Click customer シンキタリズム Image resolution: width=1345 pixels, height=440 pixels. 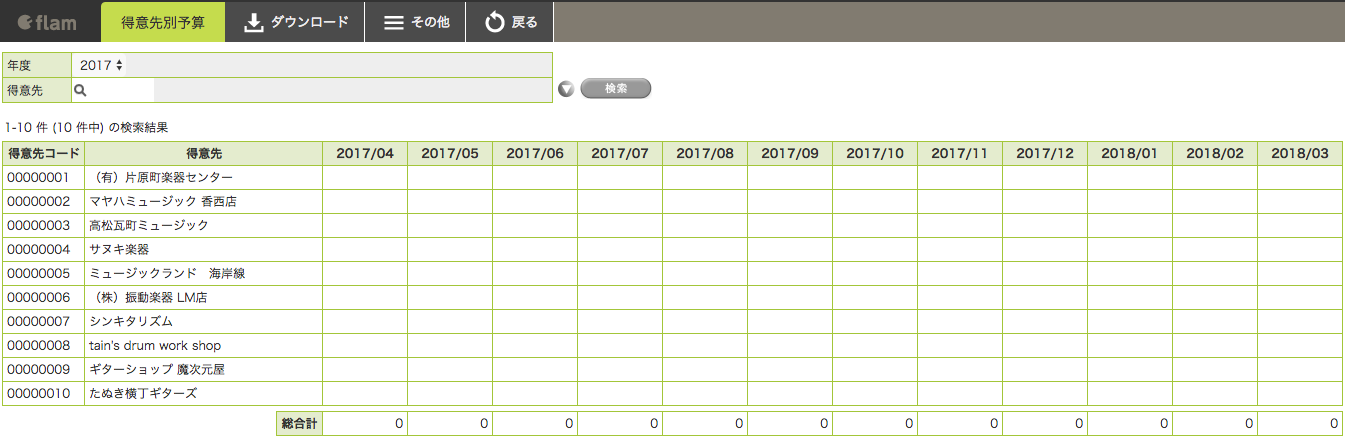click(131, 322)
